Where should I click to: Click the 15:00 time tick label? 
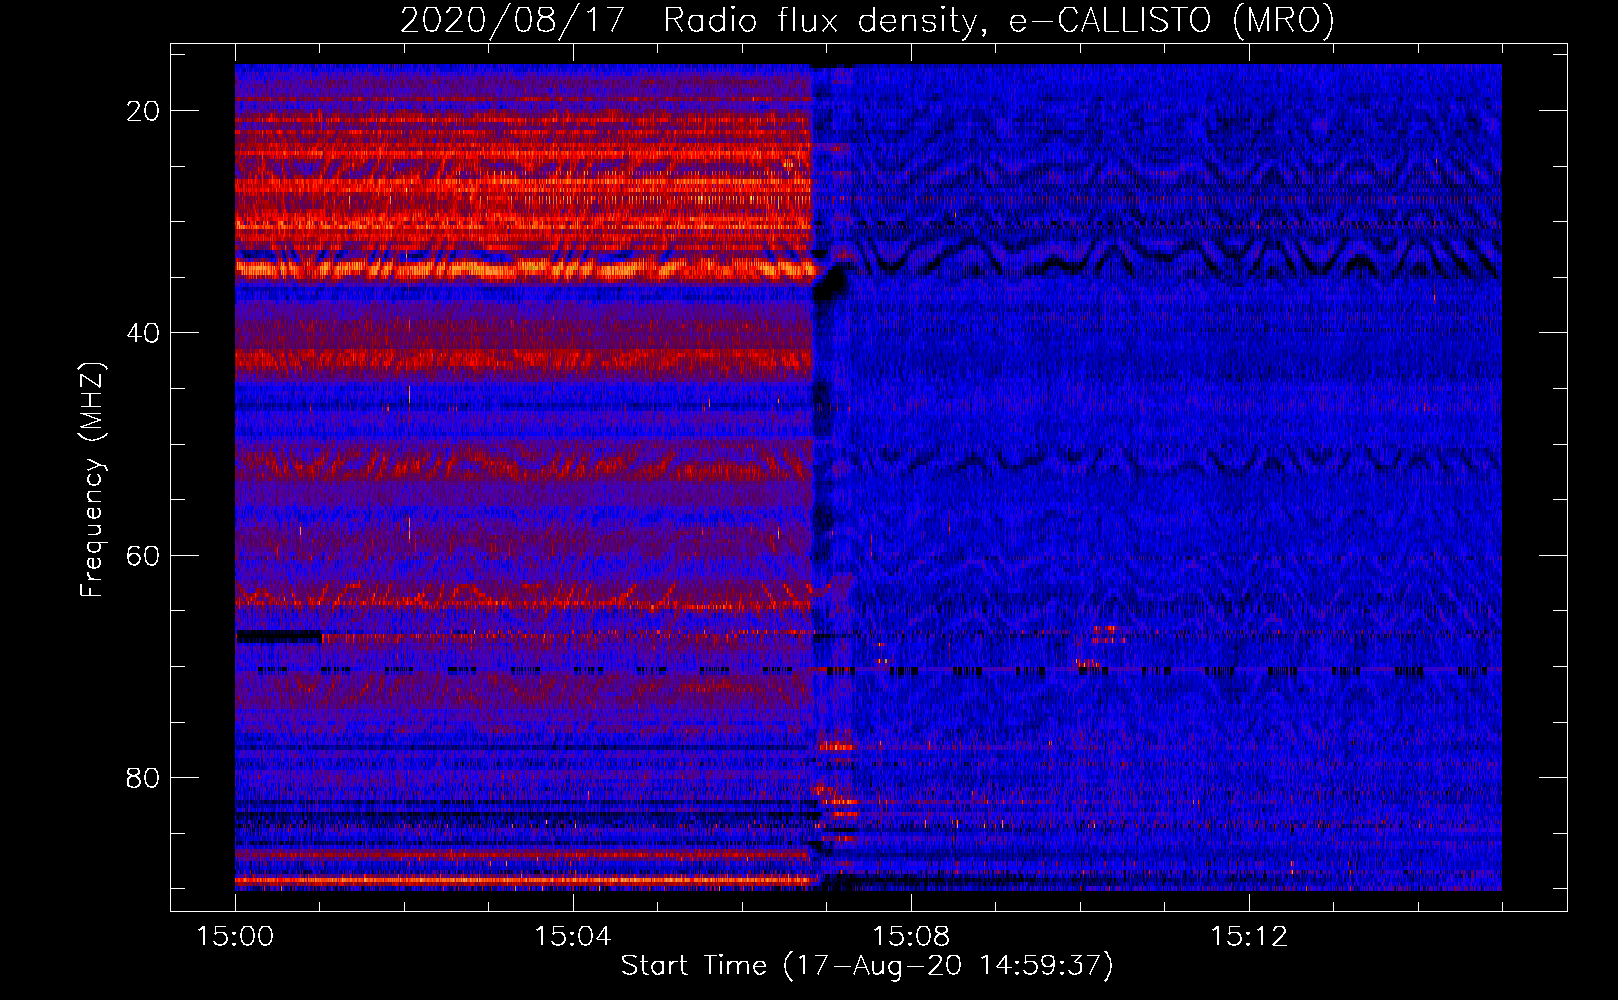(235, 937)
